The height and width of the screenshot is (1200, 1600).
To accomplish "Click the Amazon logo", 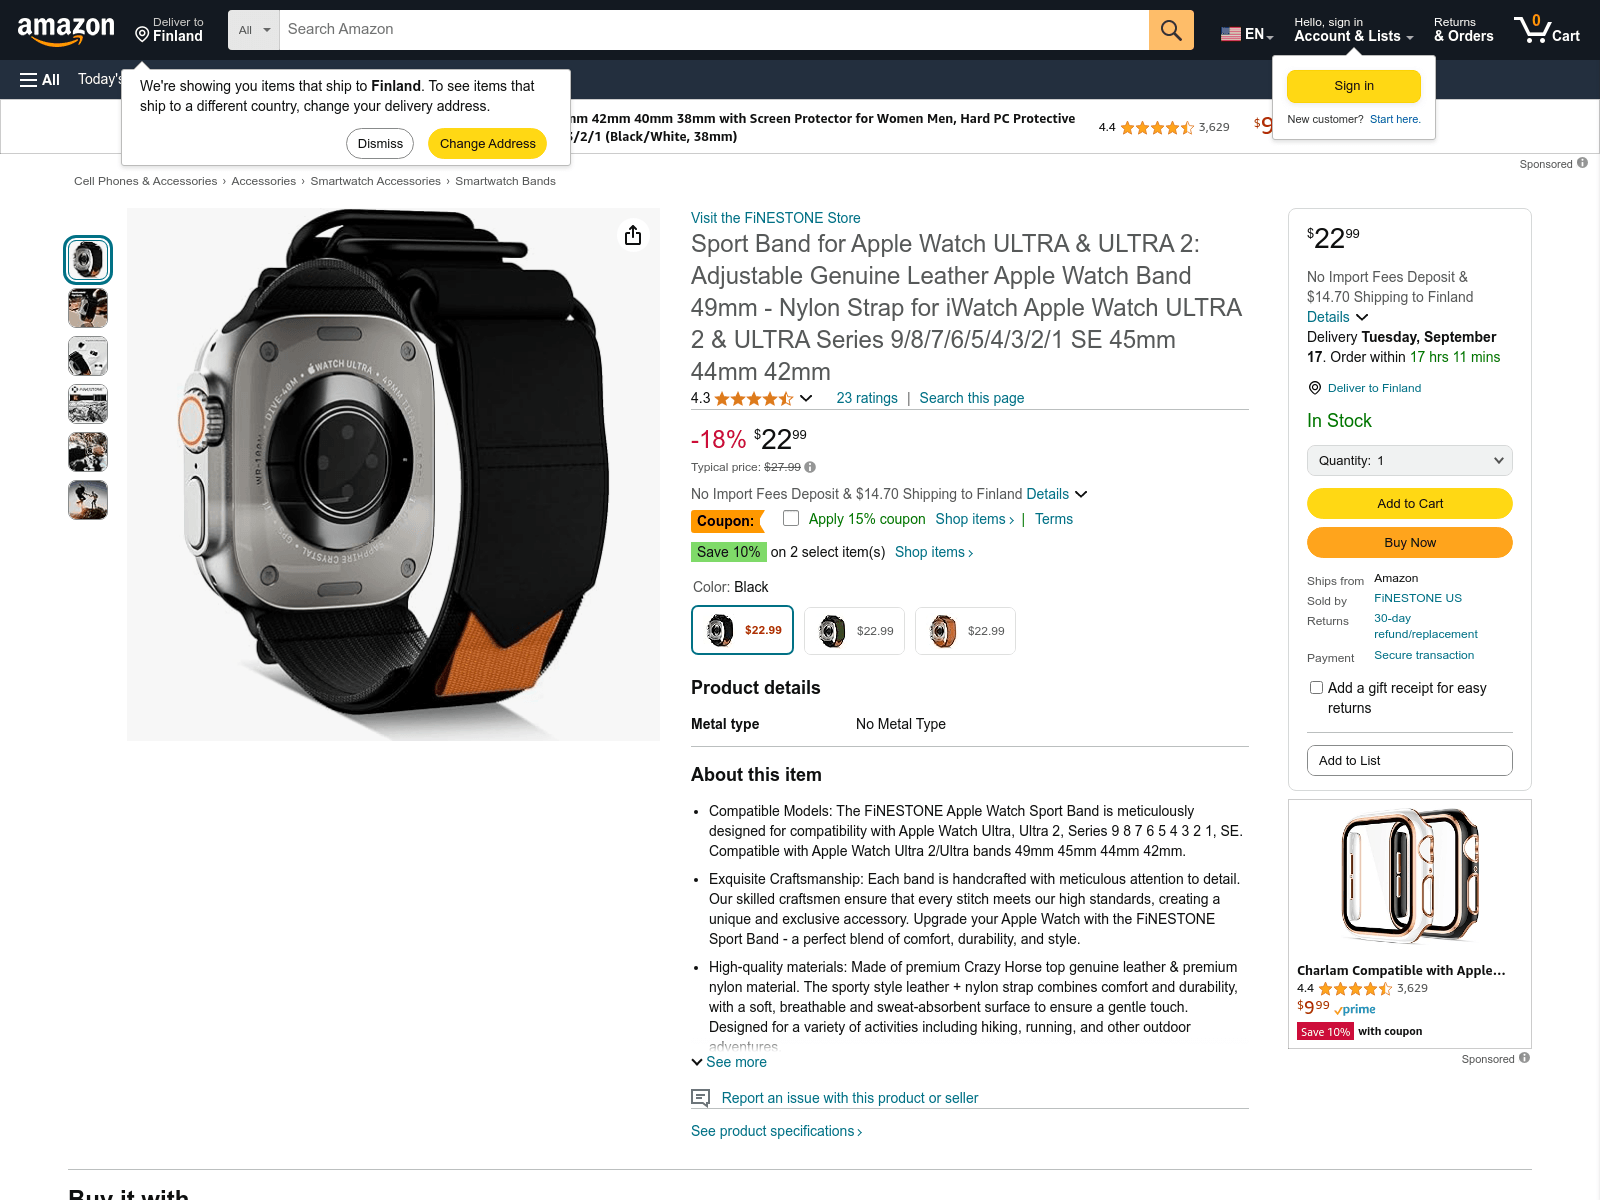I will [x=66, y=31].
